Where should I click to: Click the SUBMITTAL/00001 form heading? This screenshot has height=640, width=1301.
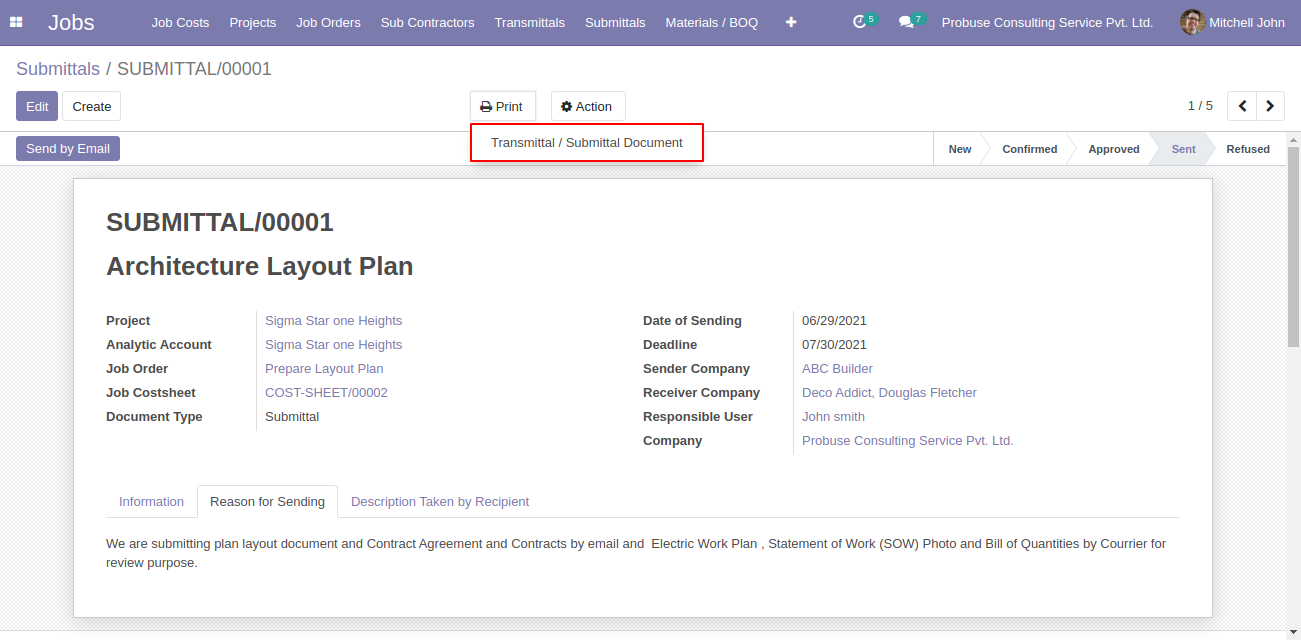pyautogui.click(x=219, y=223)
